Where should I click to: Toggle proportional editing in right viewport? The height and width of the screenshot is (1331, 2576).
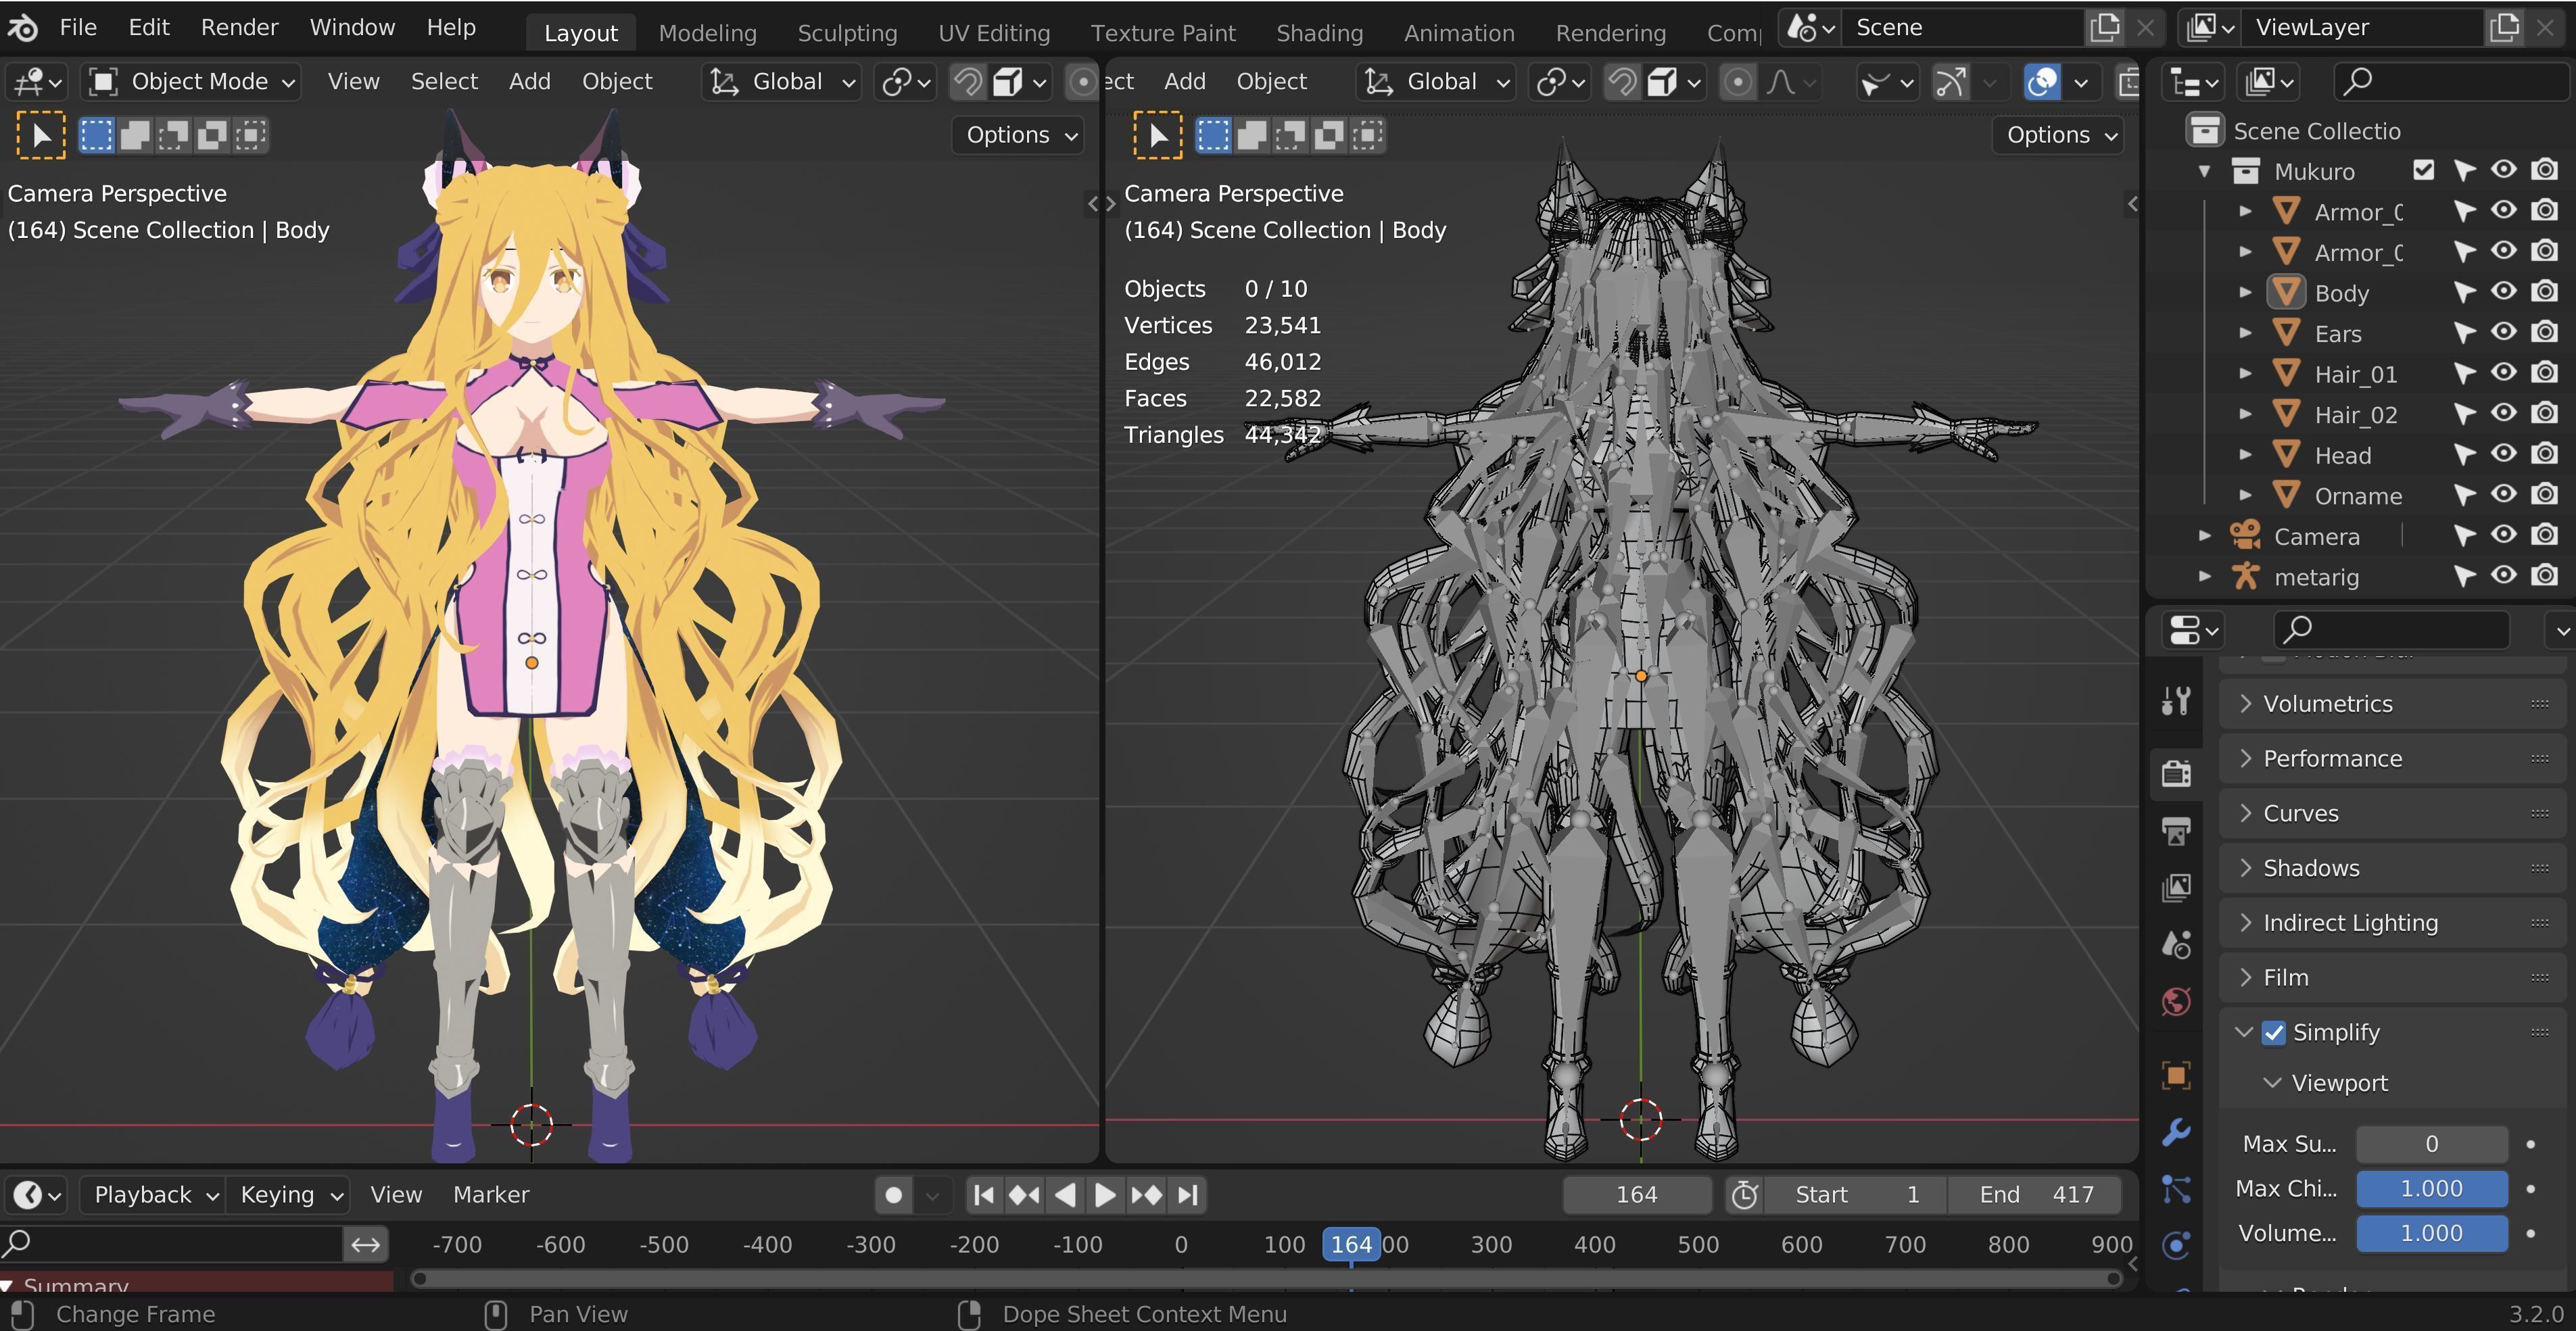(1738, 81)
